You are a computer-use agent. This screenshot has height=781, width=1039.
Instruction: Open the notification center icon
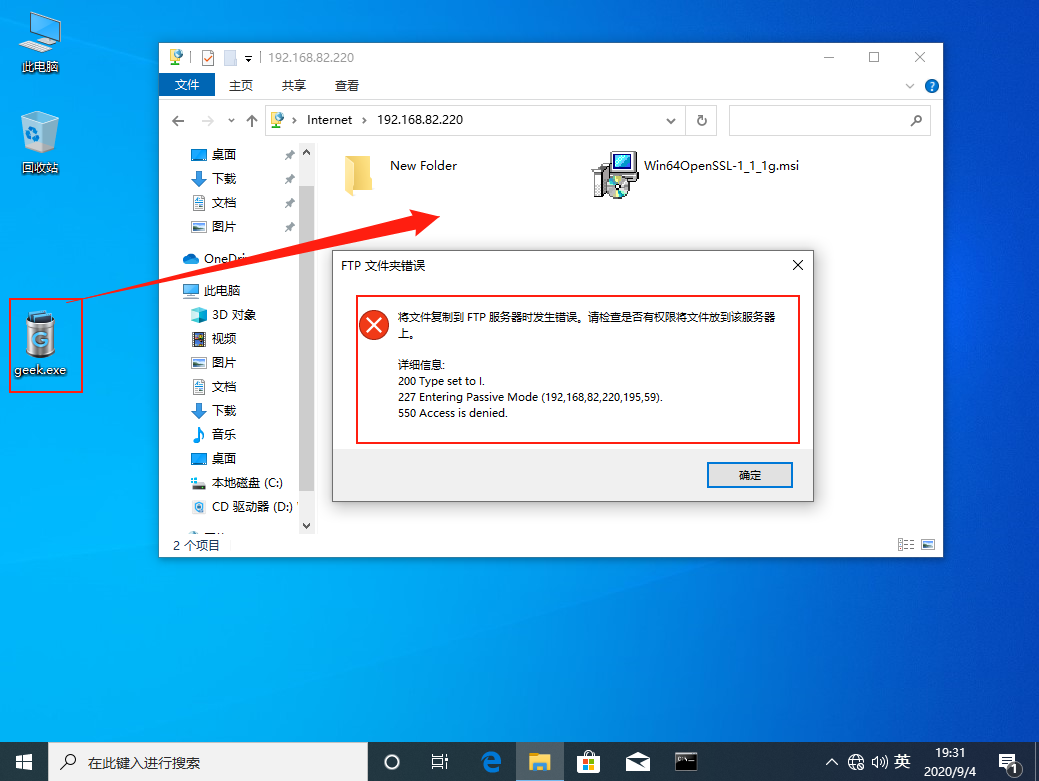point(1009,763)
